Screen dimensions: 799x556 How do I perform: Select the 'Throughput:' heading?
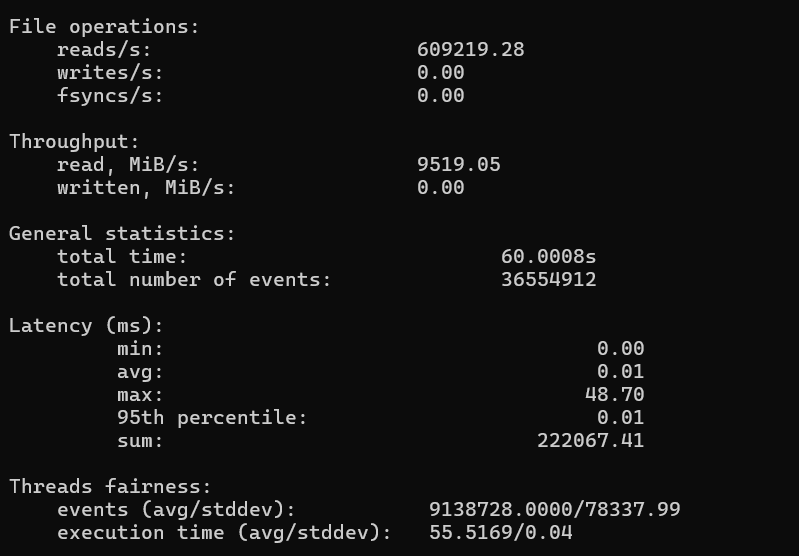click(x=74, y=142)
